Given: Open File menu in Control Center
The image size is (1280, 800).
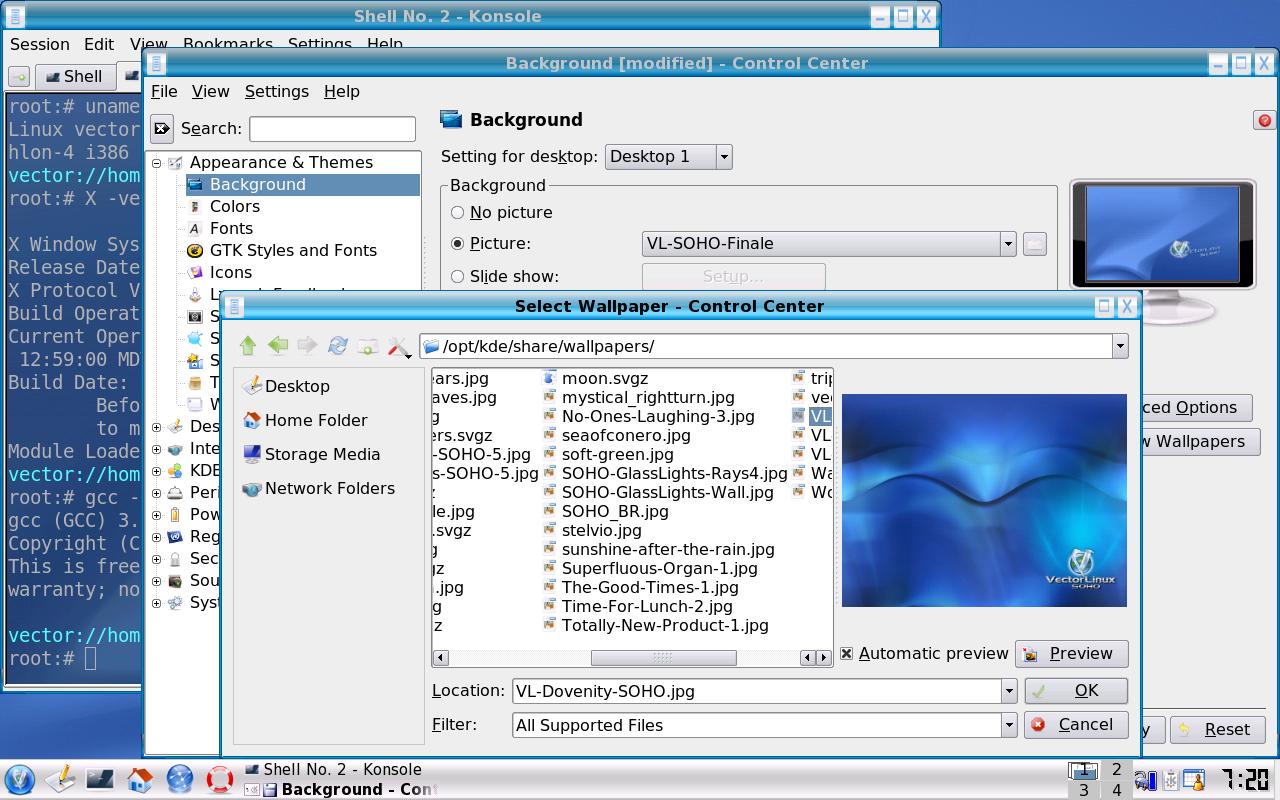Looking at the screenshot, I should [x=164, y=91].
